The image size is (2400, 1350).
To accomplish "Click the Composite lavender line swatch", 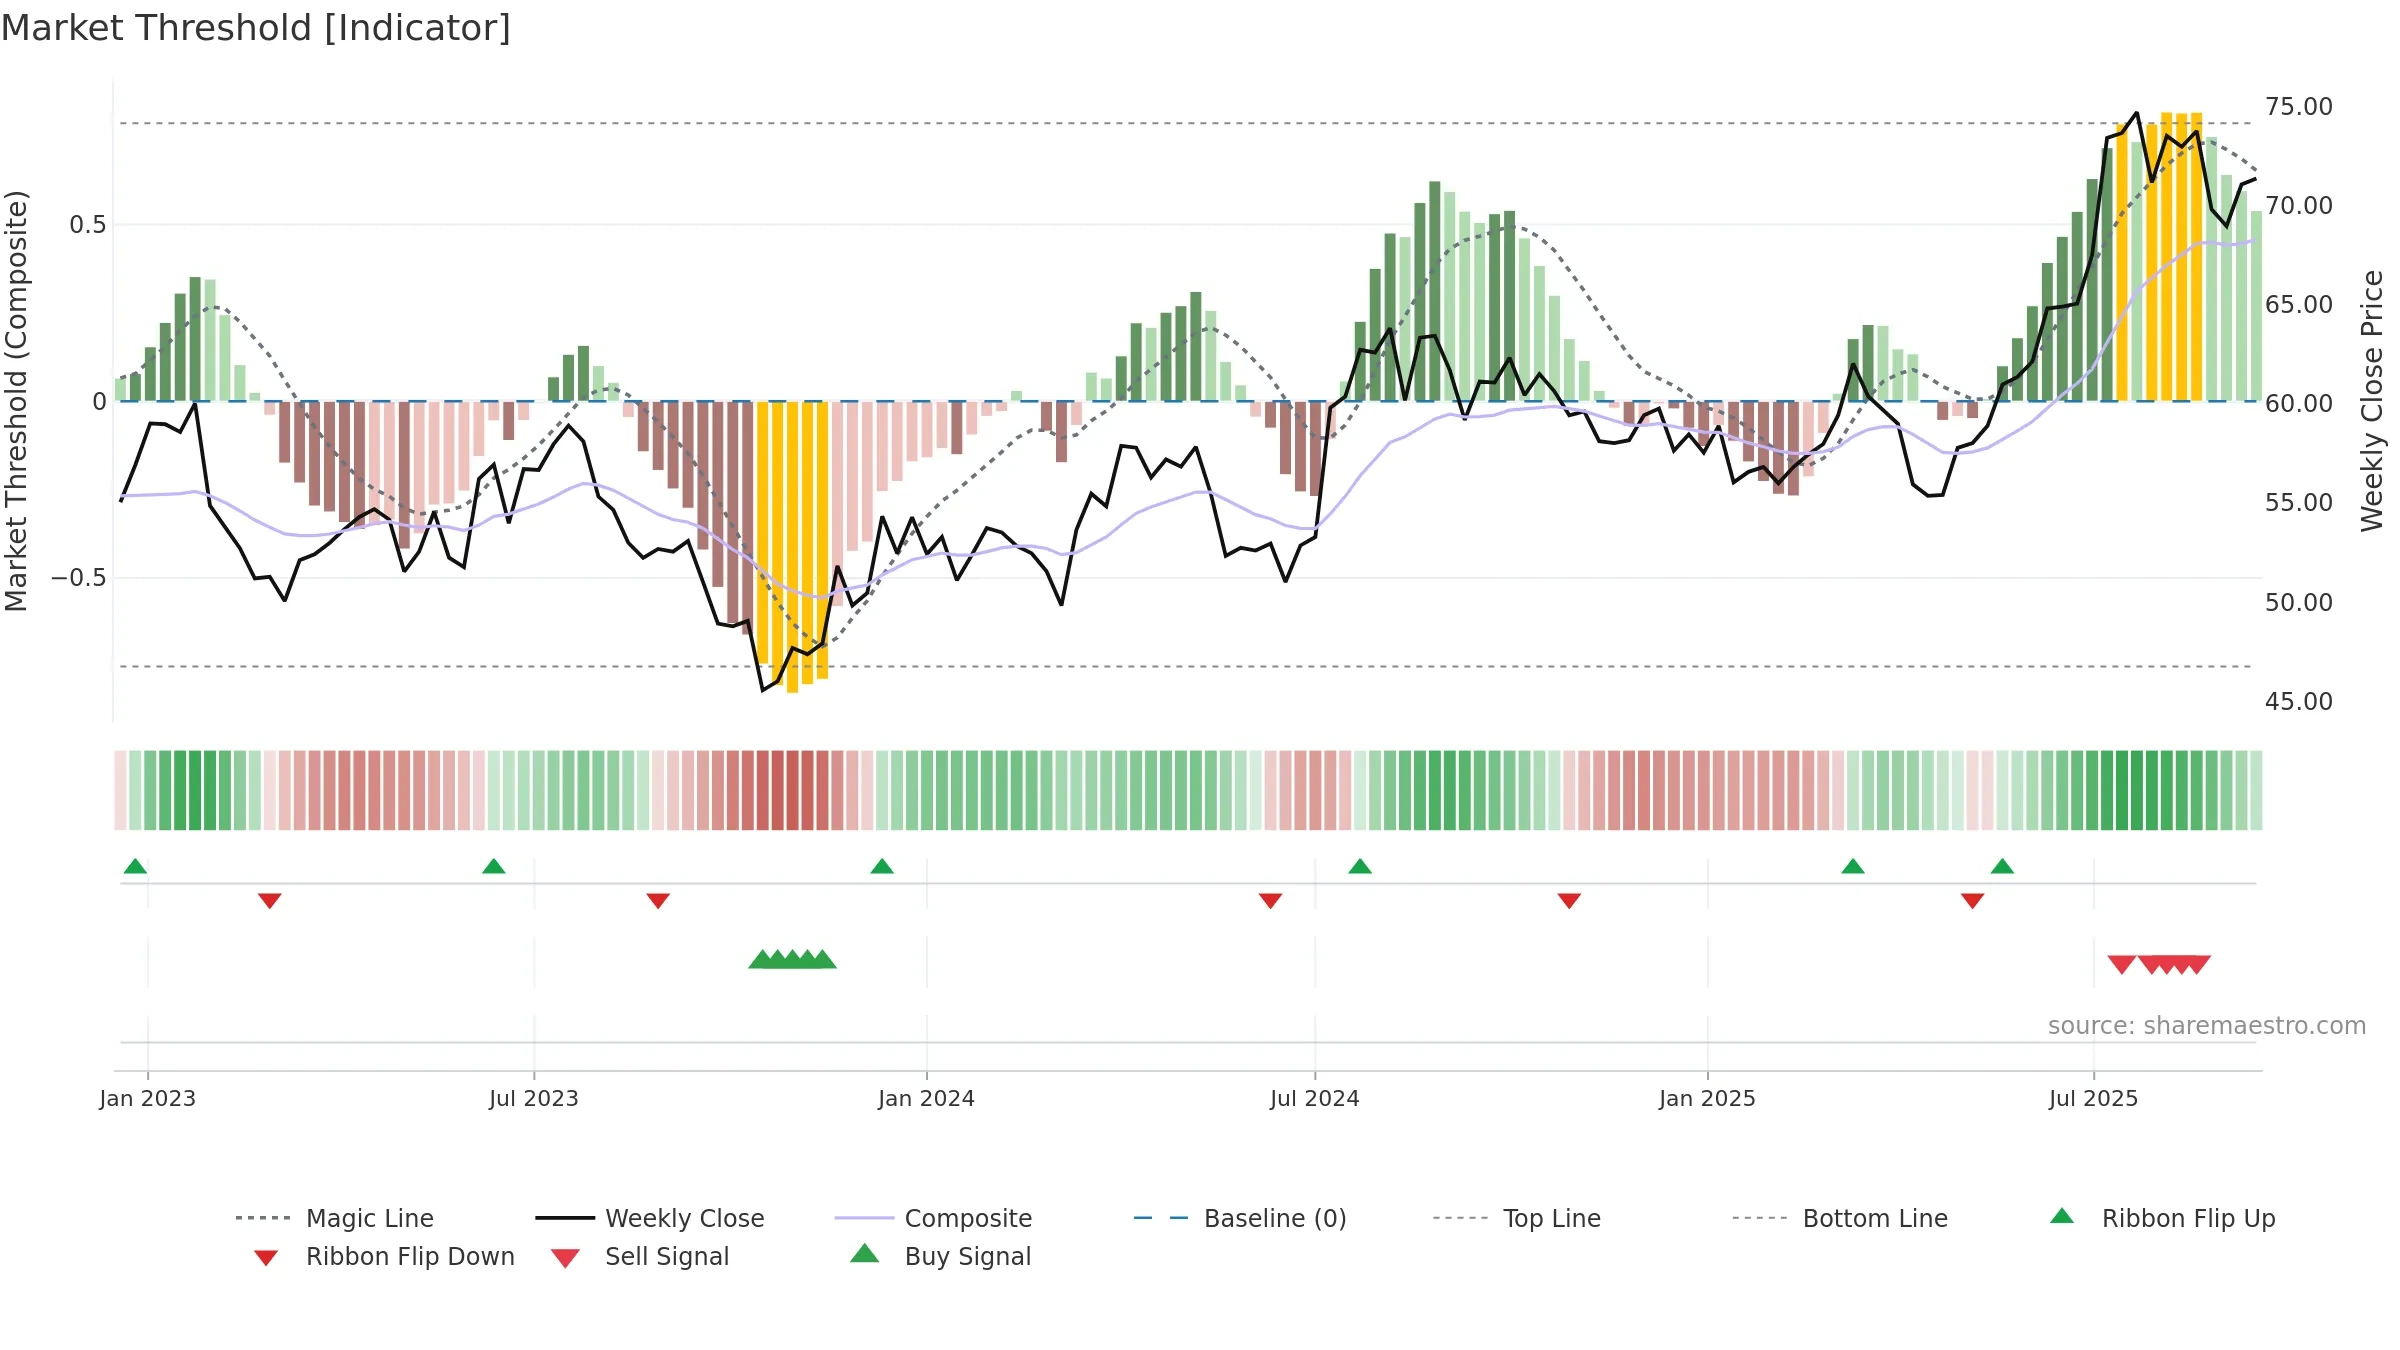I will [864, 1218].
